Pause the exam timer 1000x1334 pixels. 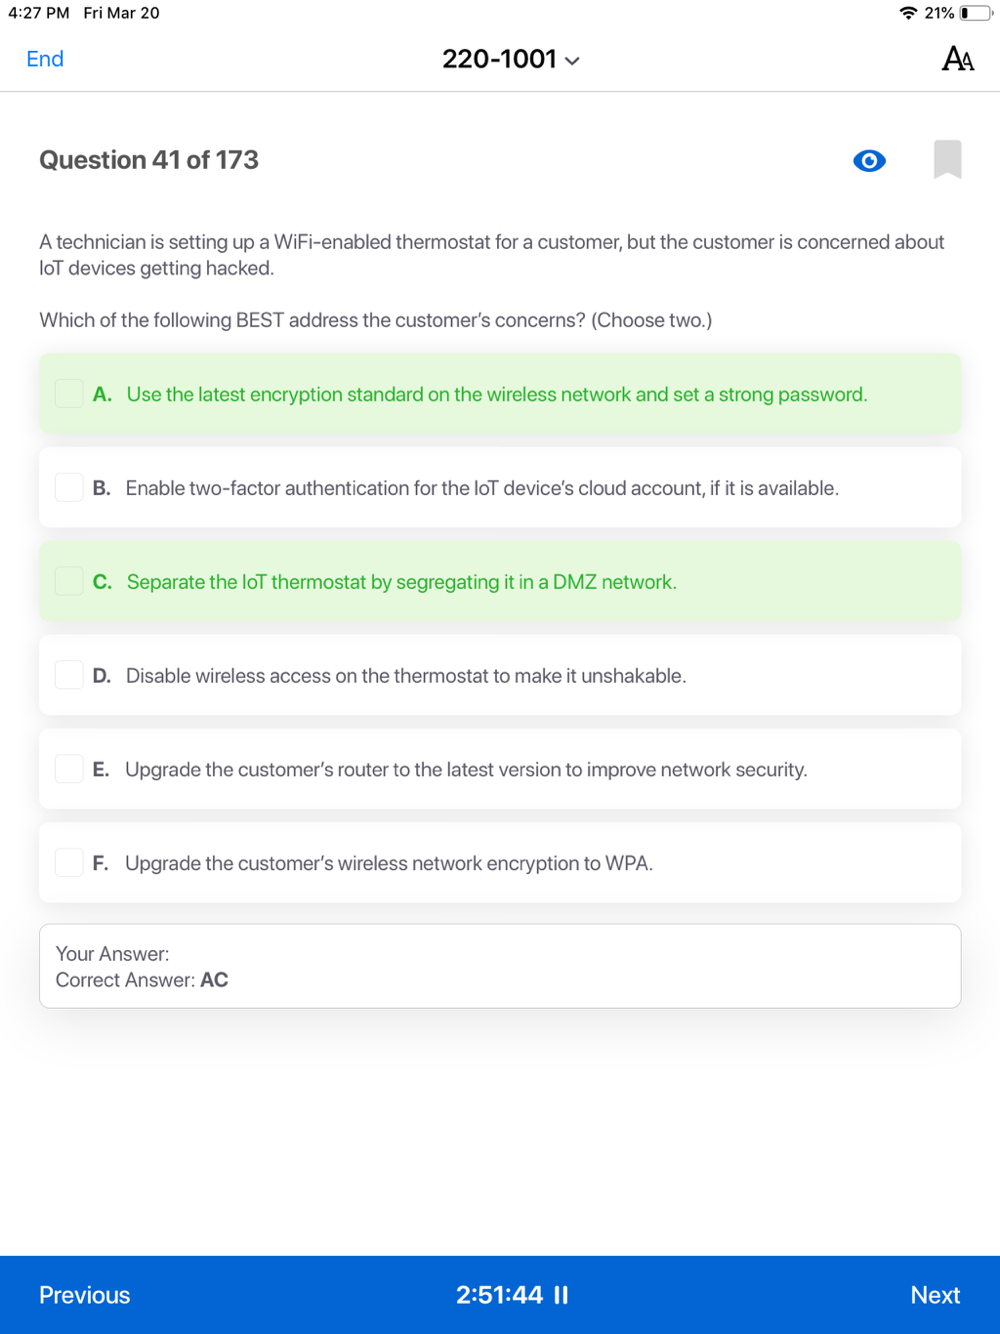coord(561,1295)
